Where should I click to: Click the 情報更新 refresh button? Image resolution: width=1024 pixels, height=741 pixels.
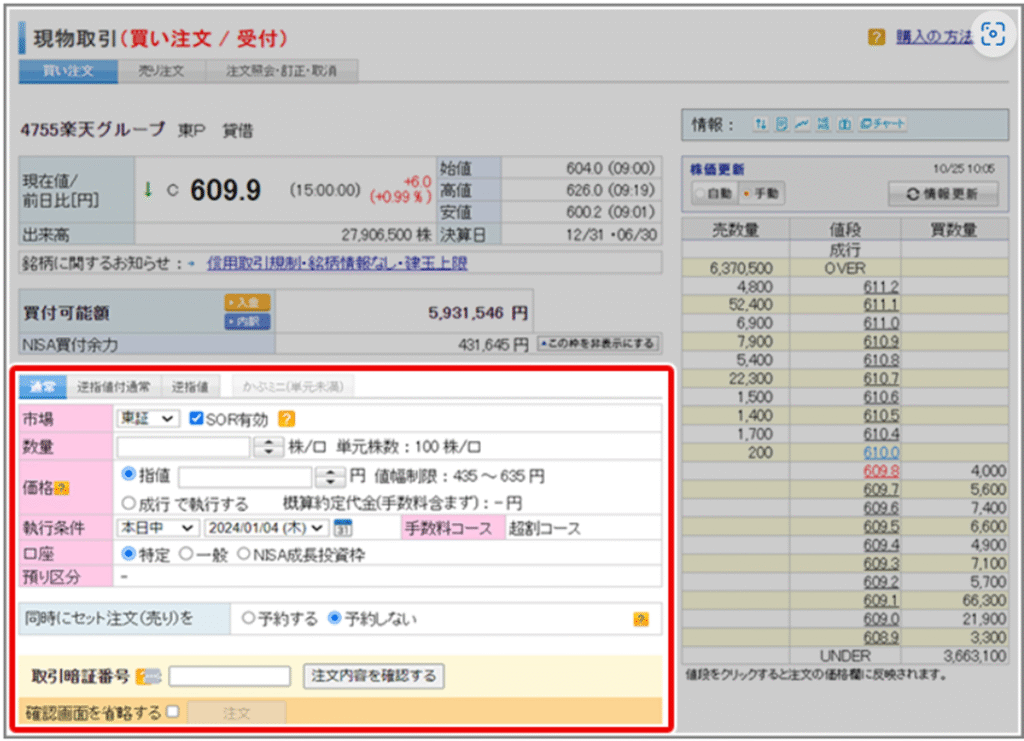(942, 194)
